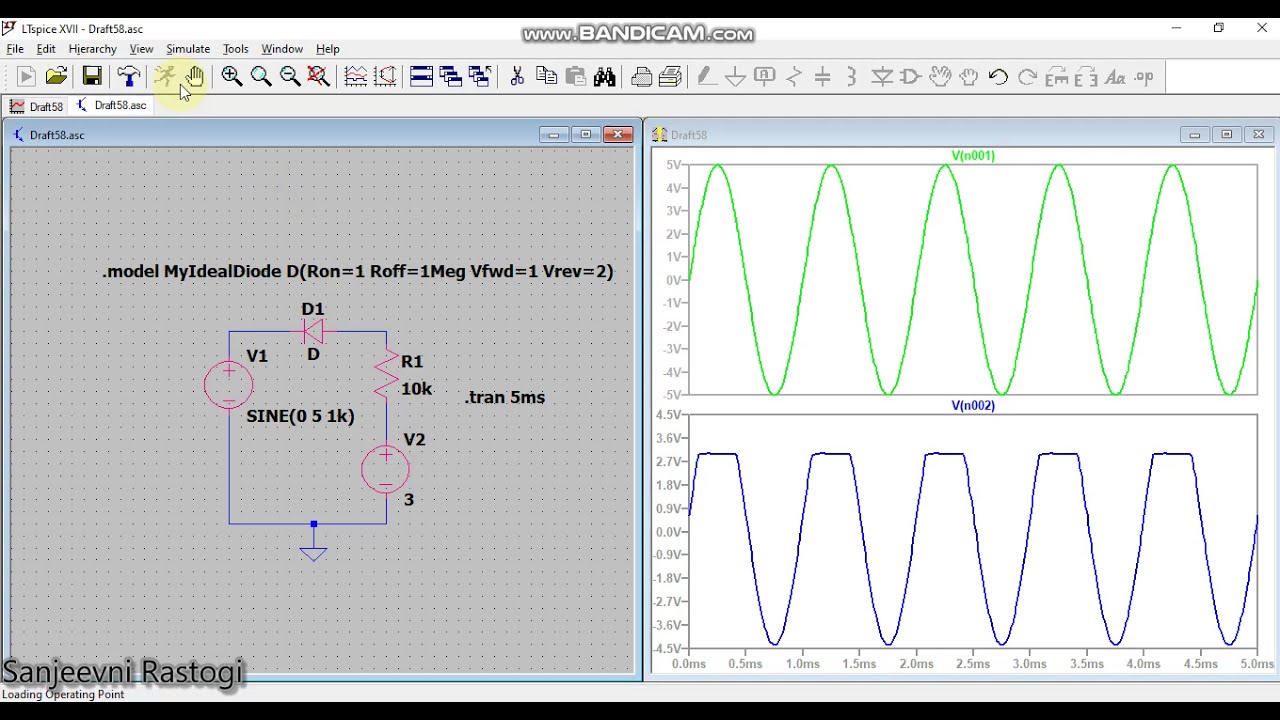This screenshot has height=720, width=1280.
Task: Click the Autorange waveform icon
Action: click(356, 76)
